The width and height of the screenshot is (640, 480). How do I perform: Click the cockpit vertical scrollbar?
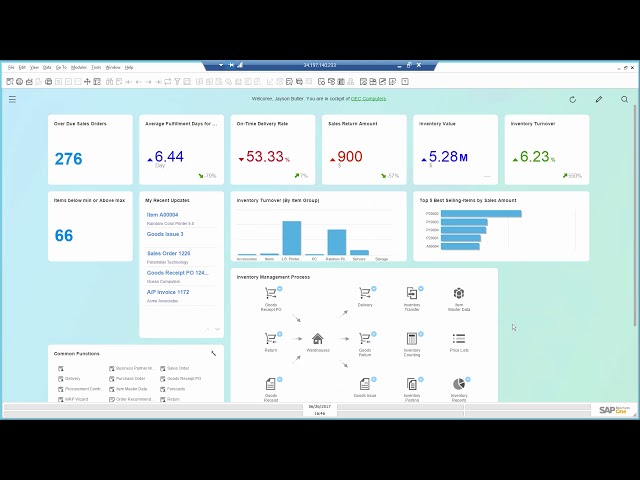635,215
